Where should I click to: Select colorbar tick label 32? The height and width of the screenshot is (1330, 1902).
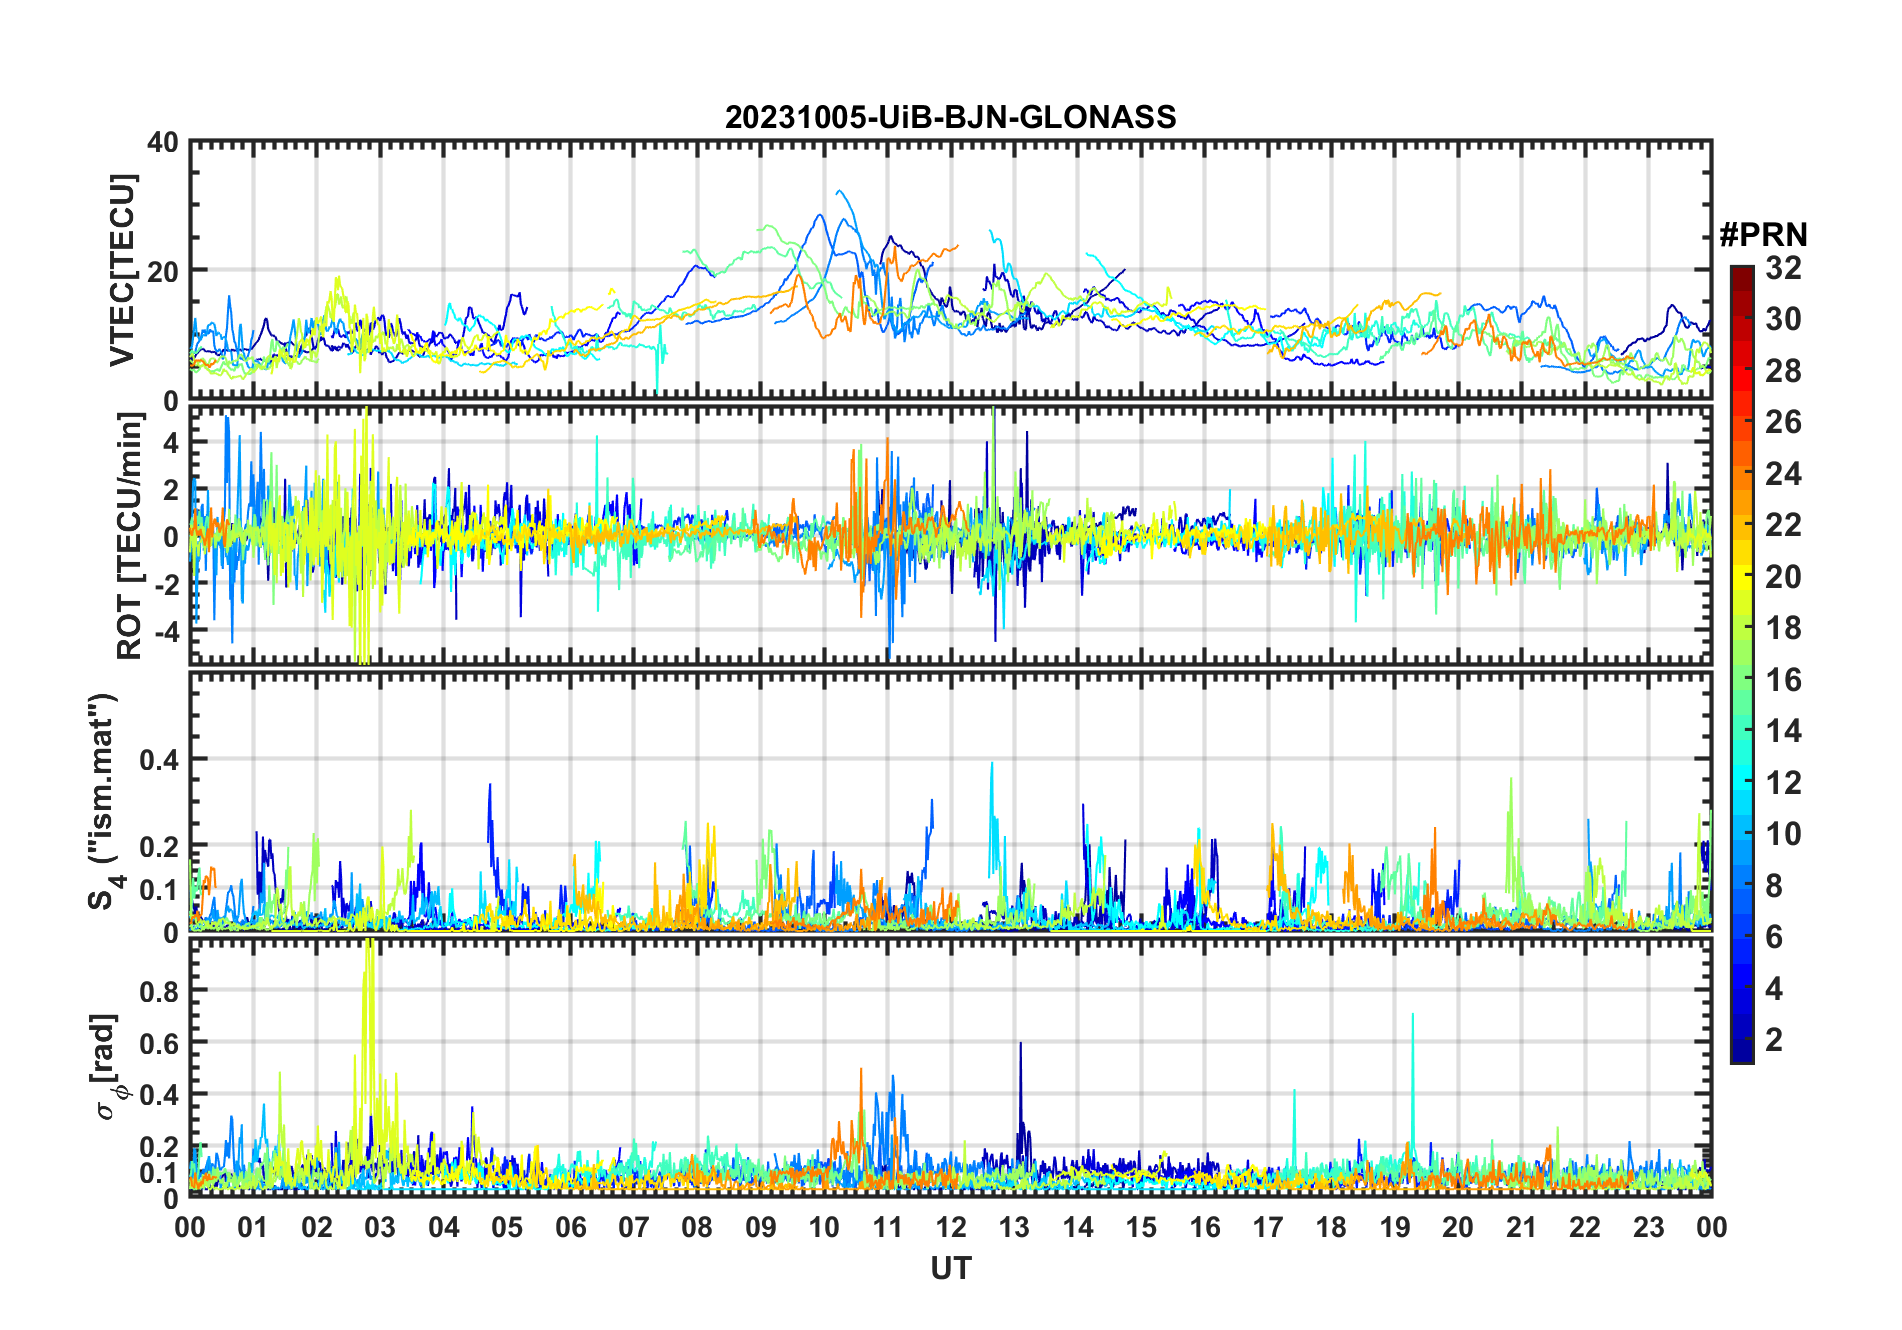point(1783,268)
